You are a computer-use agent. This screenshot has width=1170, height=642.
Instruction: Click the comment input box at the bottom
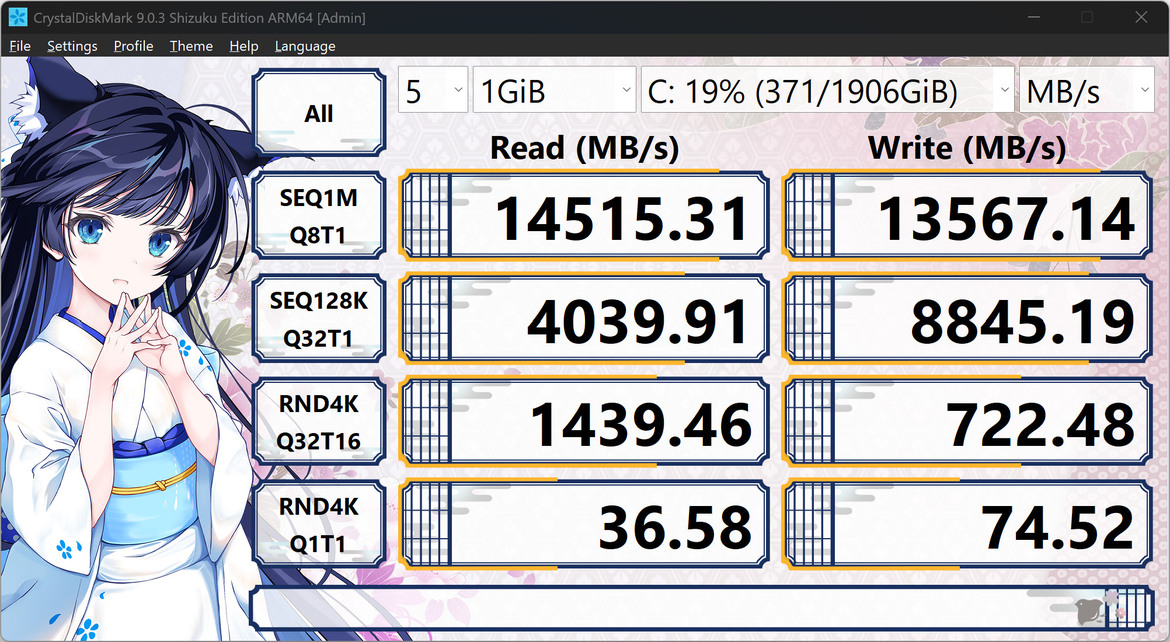pos(701,608)
